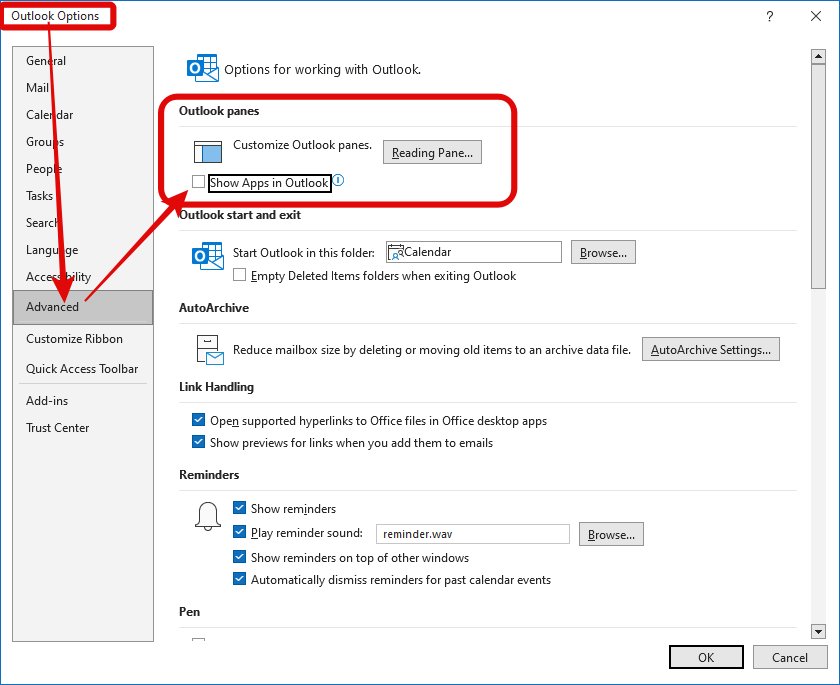840x685 pixels.
Task: Close the Outlook Options dialog with X
Action: (815, 16)
